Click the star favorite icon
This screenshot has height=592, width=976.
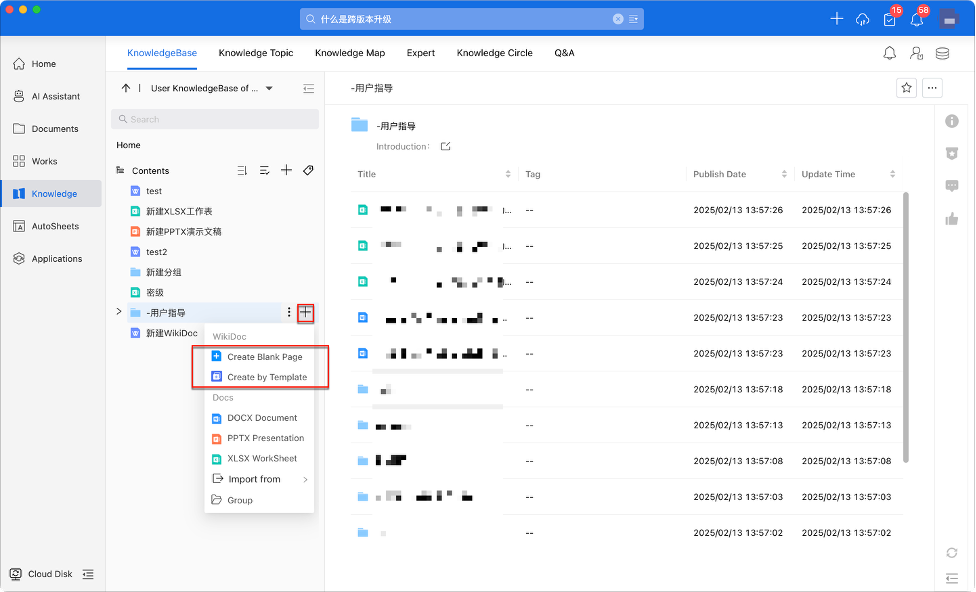[906, 88]
